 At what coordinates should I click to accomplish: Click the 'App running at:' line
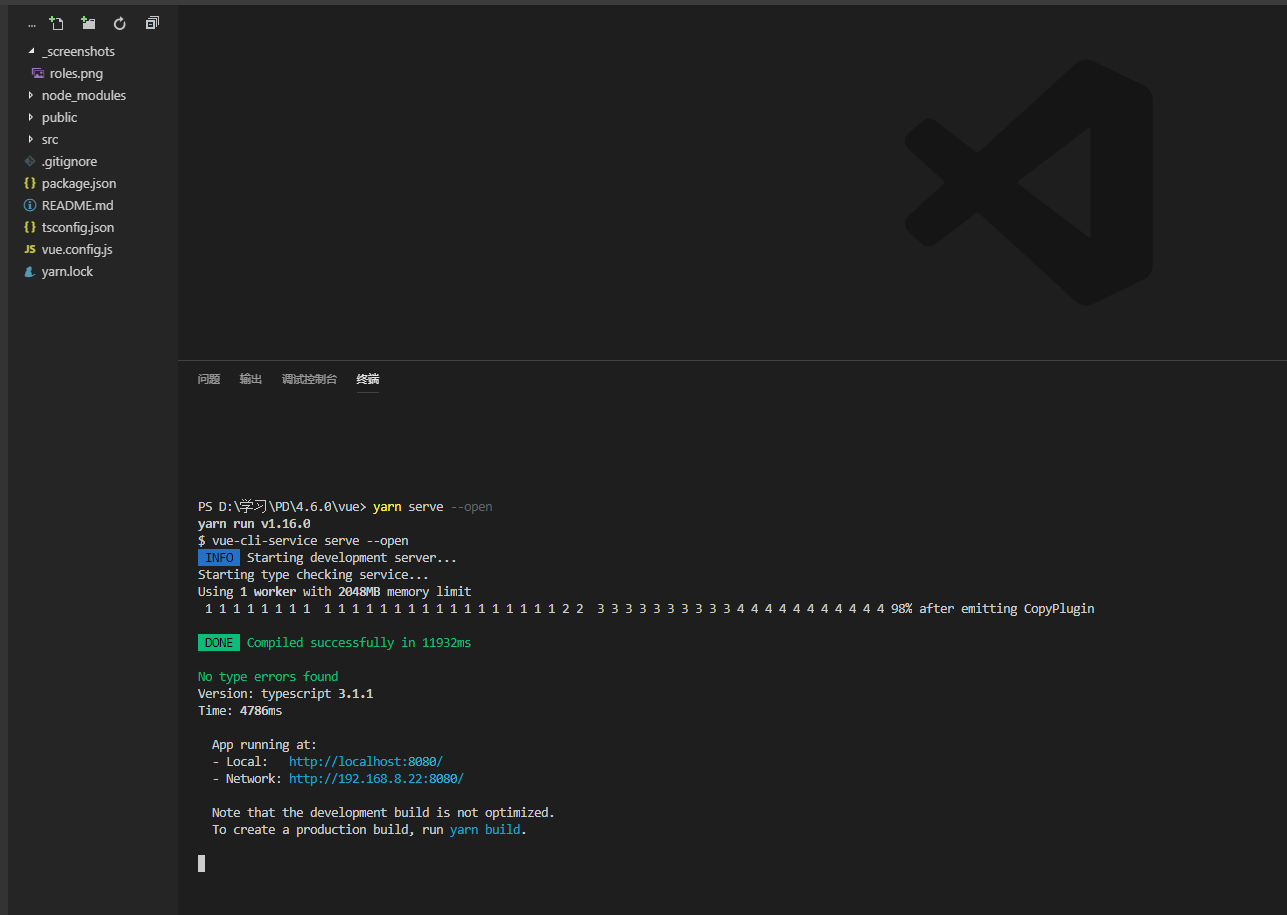(x=264, y=745)
